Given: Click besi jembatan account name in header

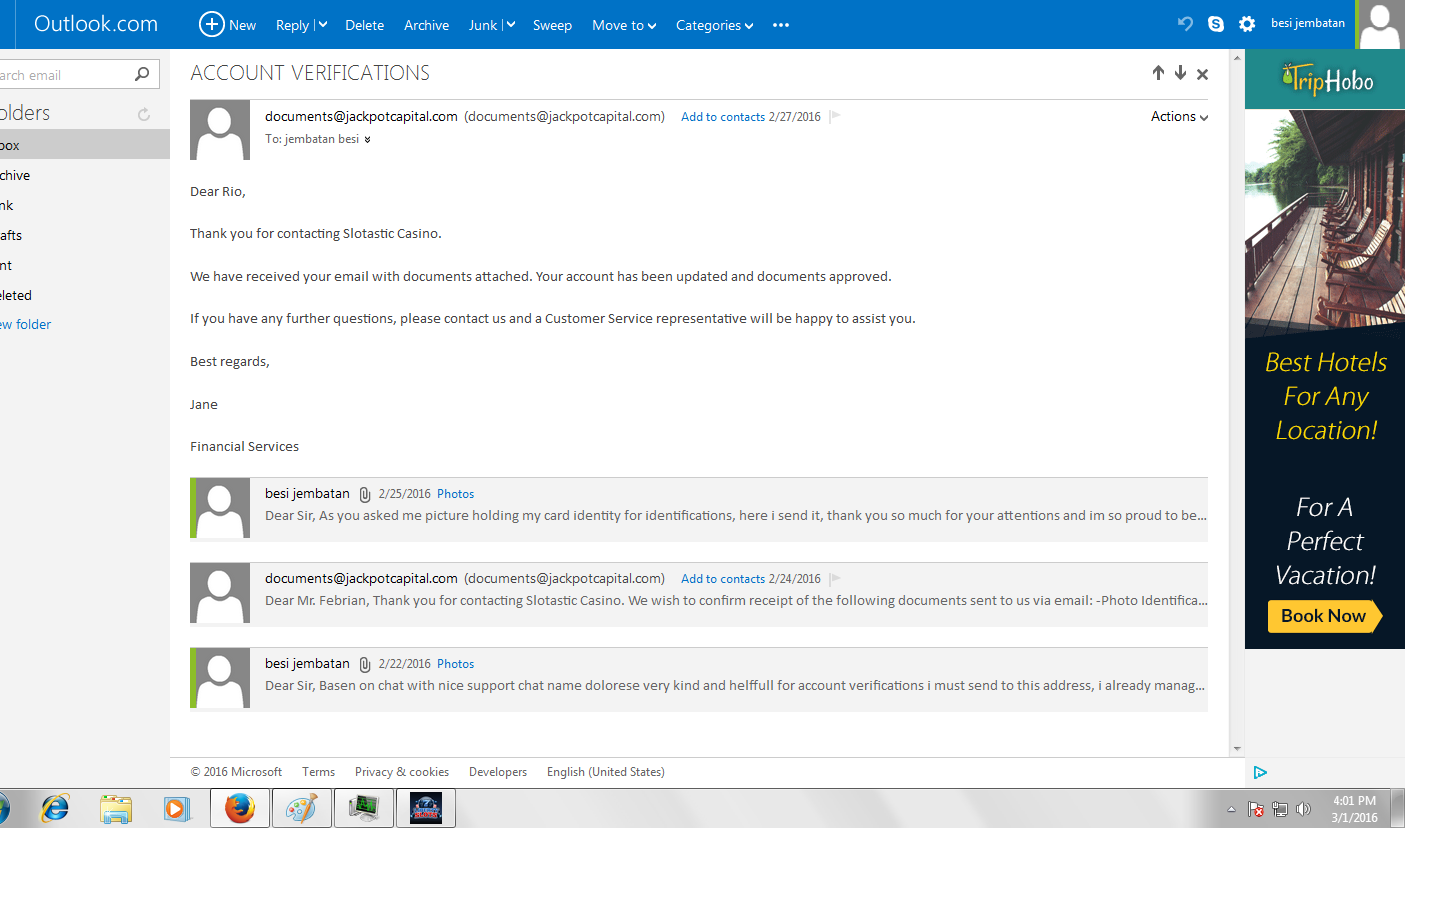Looking at the screenshot, I should point(1308,23).
